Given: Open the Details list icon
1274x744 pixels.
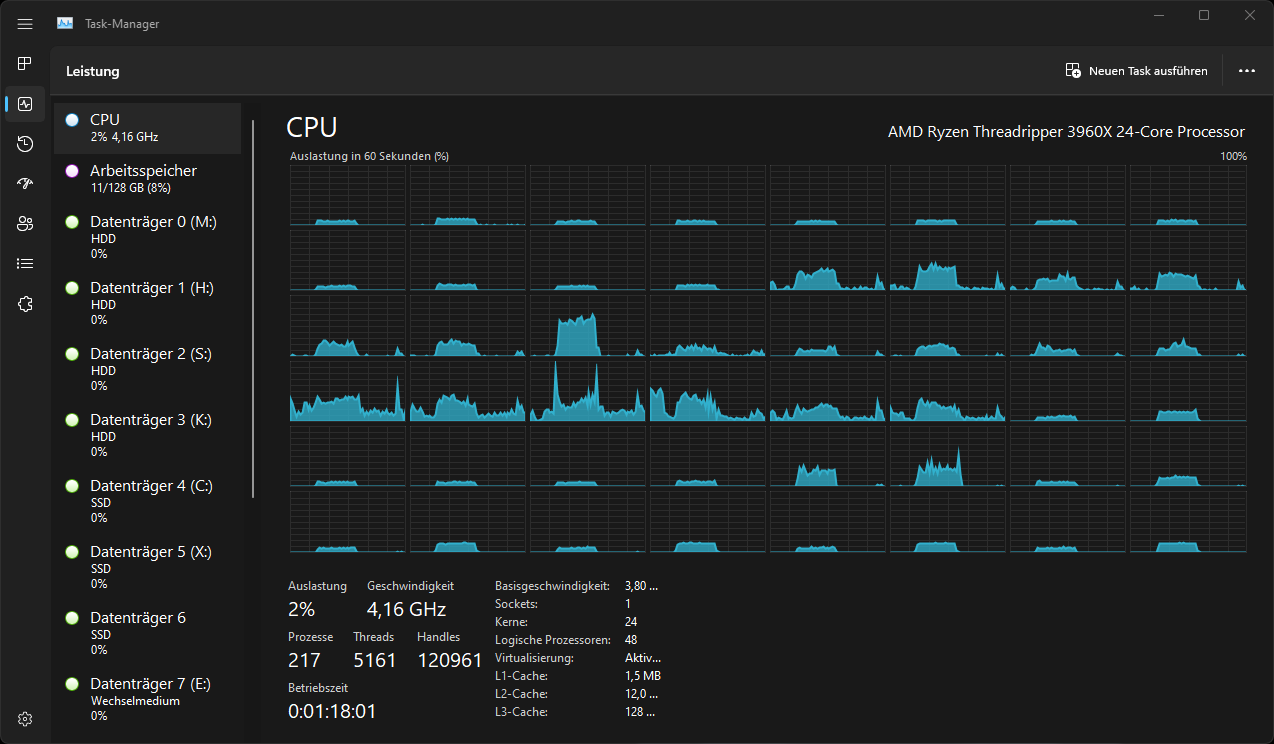Looking at the screenshot, I should (25, 264).
